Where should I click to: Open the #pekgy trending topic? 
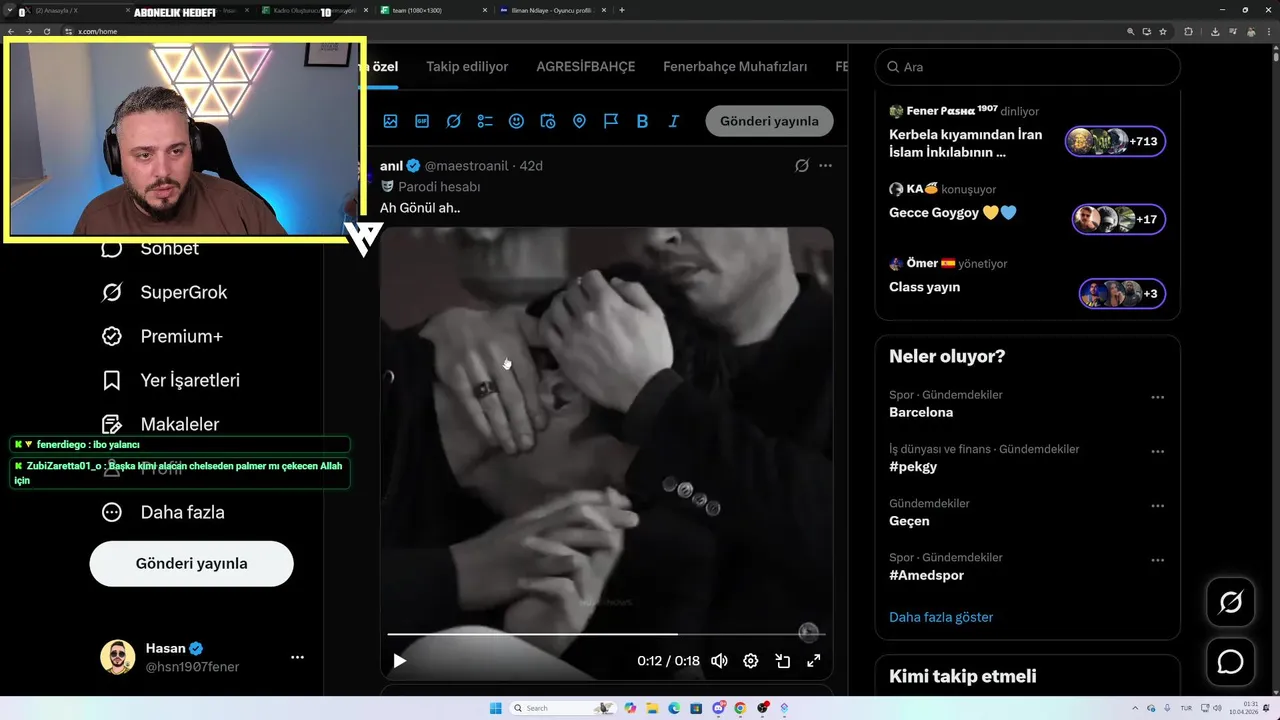coord(913,467)
